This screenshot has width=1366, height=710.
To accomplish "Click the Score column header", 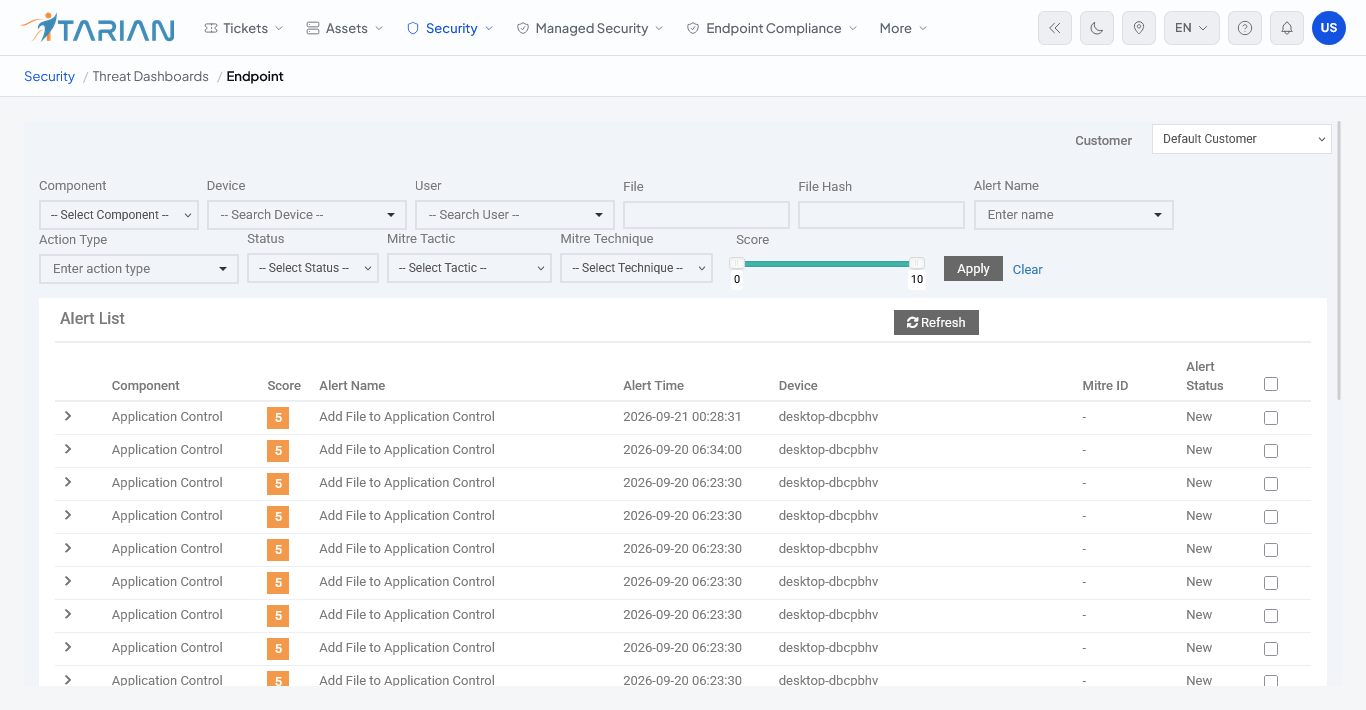I will click(x=284, y=385).
